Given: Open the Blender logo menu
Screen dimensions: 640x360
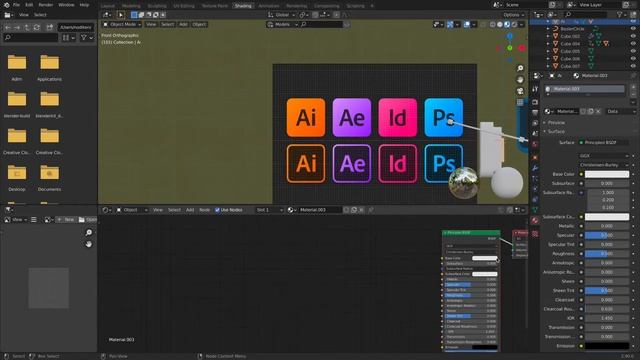Looking at the screenshot, I should [x=6, y=5].
